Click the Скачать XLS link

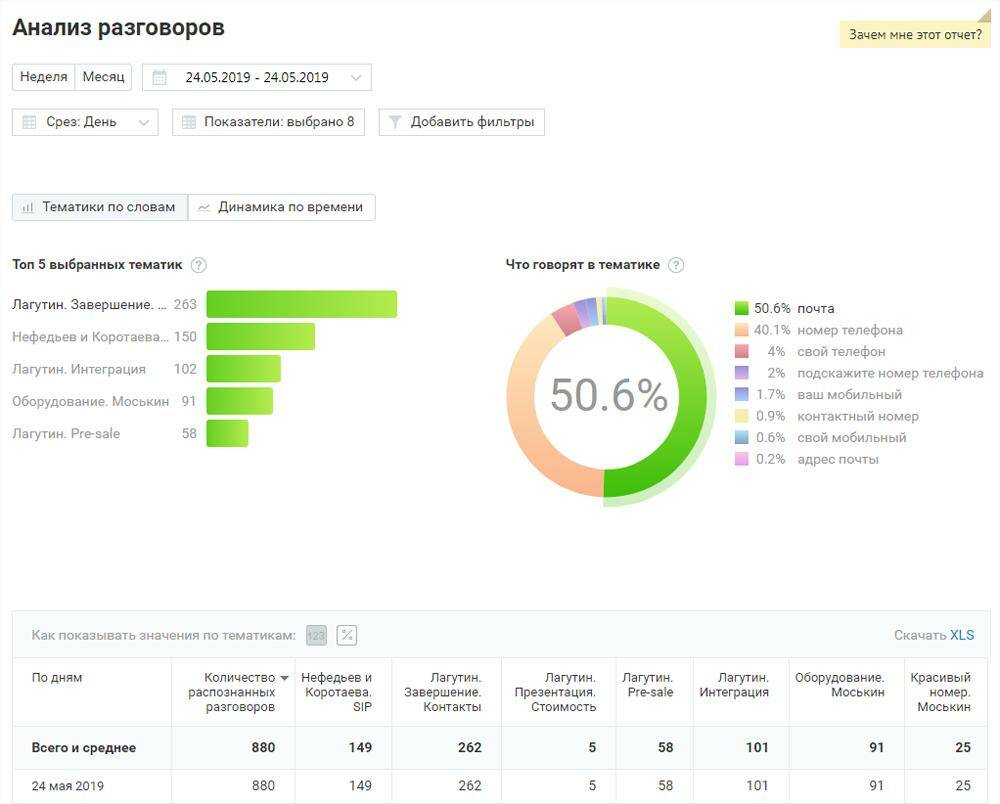click(x=935, y=634)
